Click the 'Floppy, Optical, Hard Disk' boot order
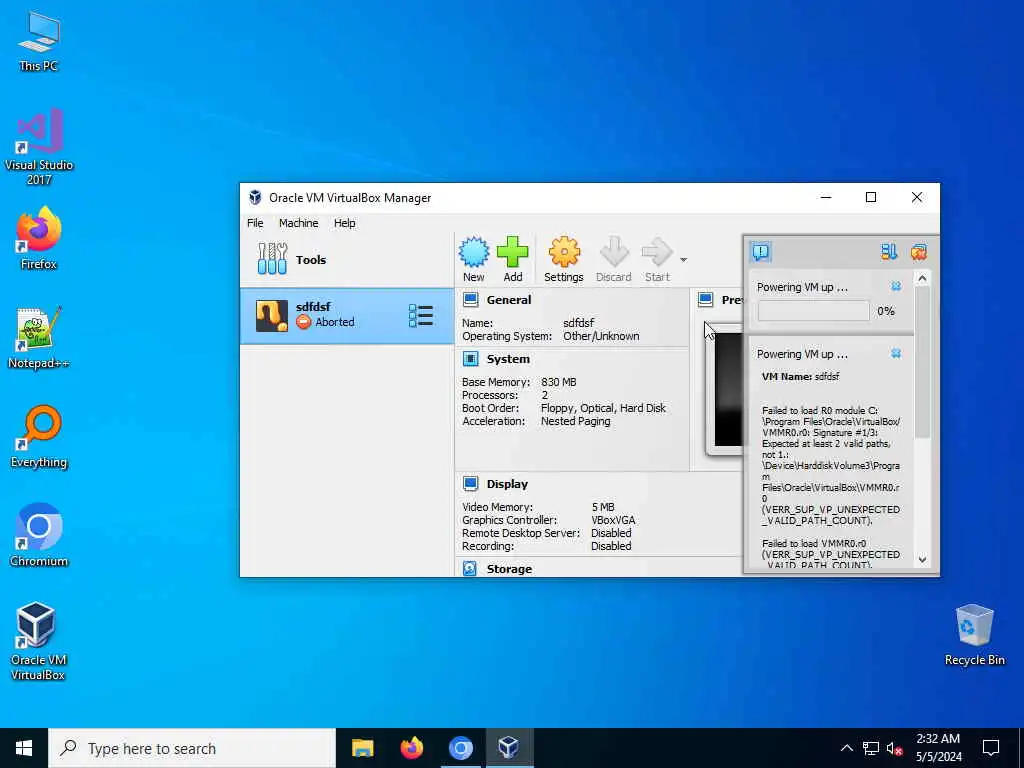The height and width of the screenshot is (768, 1024). [603, 408]
